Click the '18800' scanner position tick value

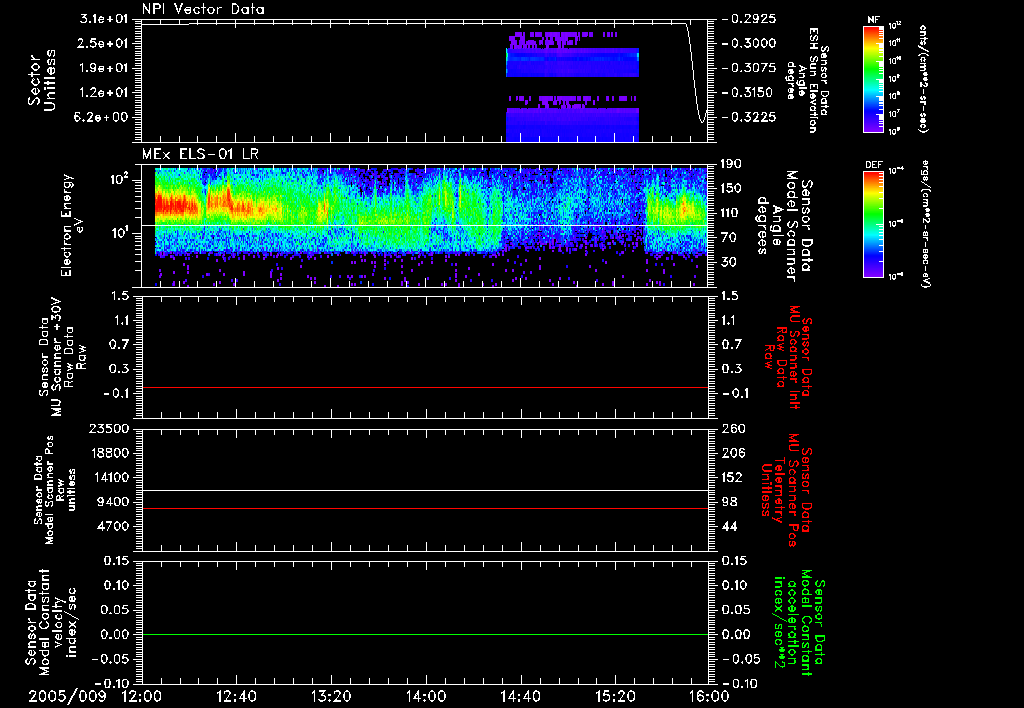coord(109,453)
